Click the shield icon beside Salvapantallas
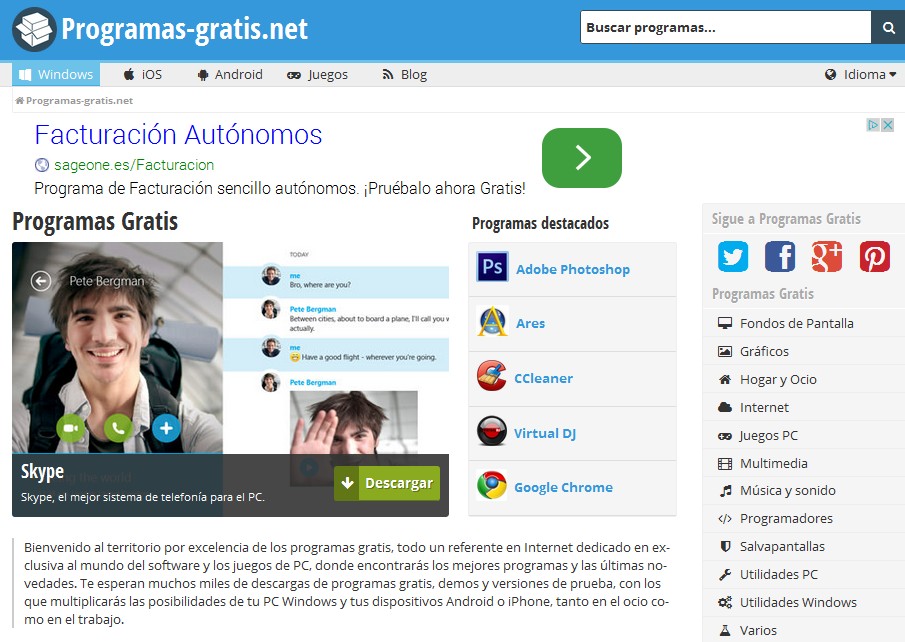This screenshot has width=905, height=642. pyautogui.click(x=726, y=546)
